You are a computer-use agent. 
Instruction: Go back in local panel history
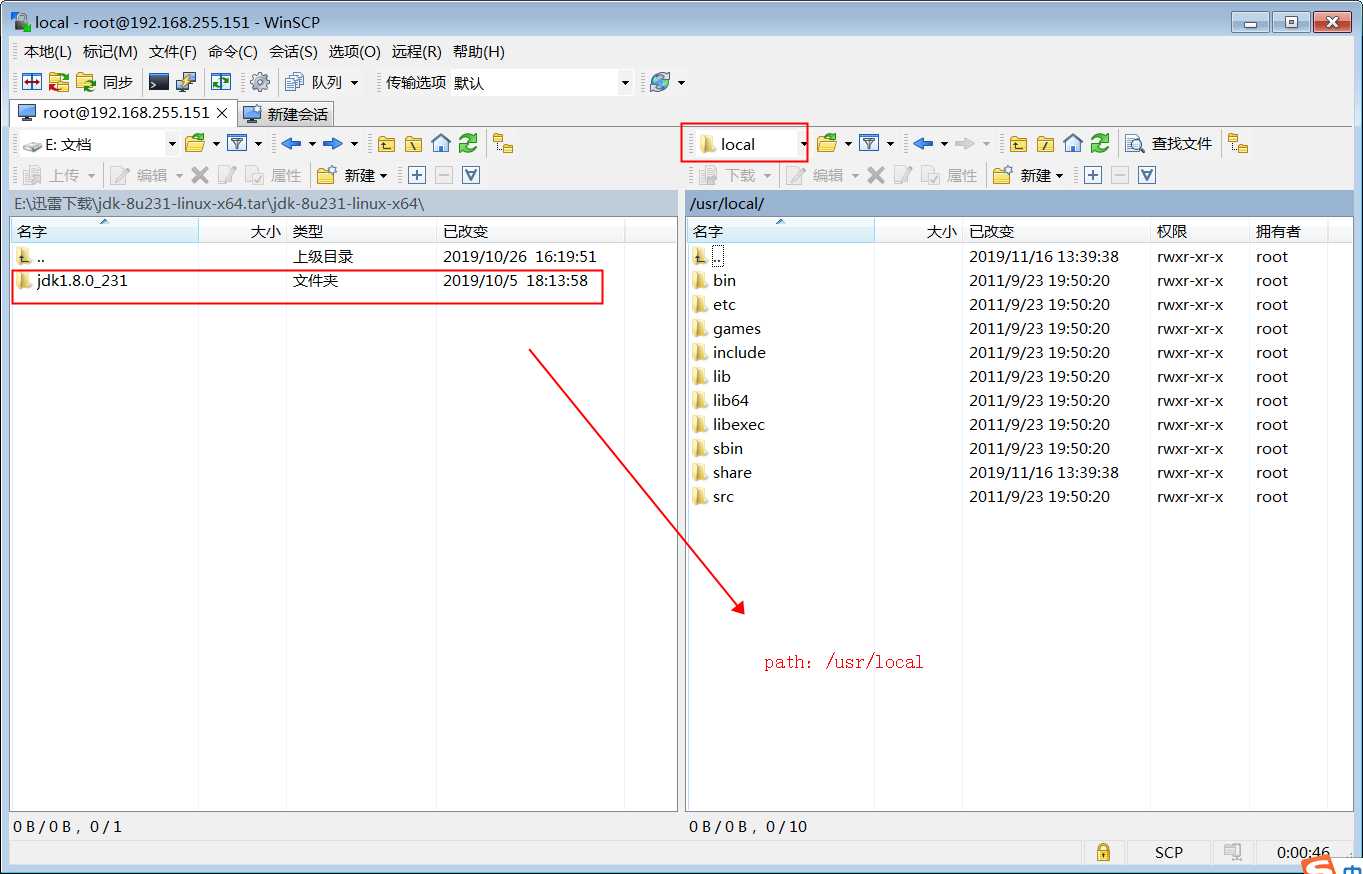pyautogui.click(x=291, y=144)
